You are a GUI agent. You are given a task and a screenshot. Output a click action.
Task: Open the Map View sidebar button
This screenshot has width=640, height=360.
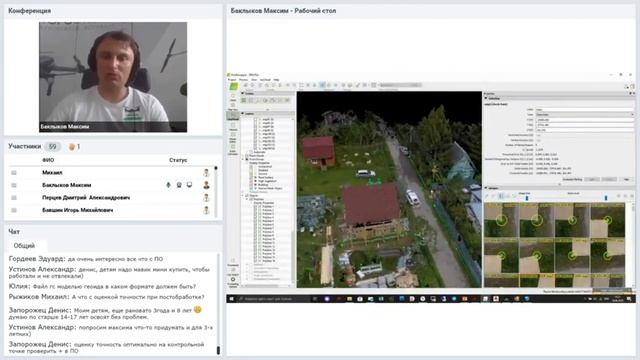pyautogui.click(x=233, y=106)
